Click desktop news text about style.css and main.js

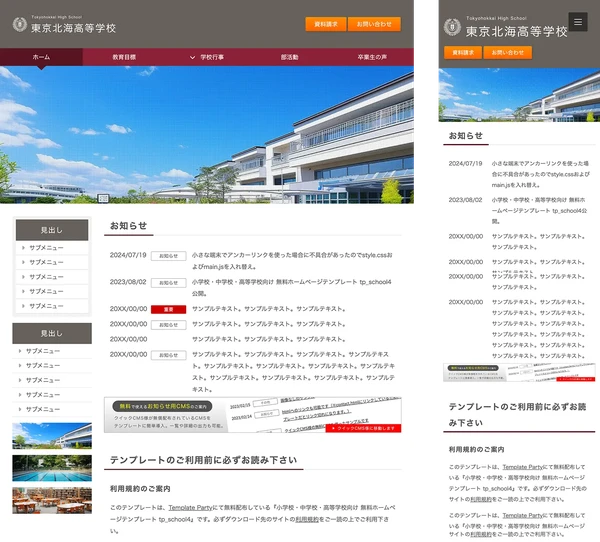tap(292, 261)
